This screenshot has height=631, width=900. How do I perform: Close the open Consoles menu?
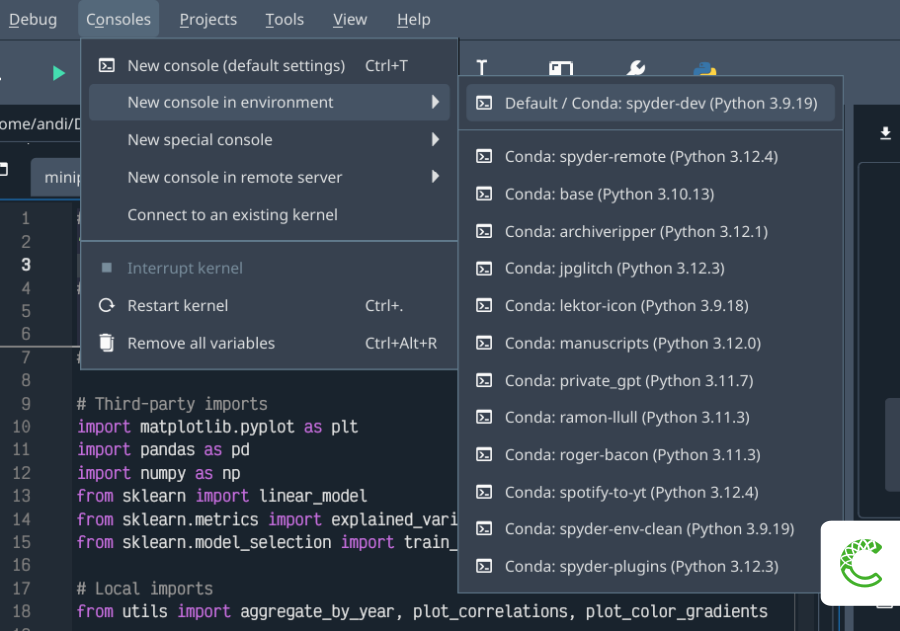click(118, 20)
